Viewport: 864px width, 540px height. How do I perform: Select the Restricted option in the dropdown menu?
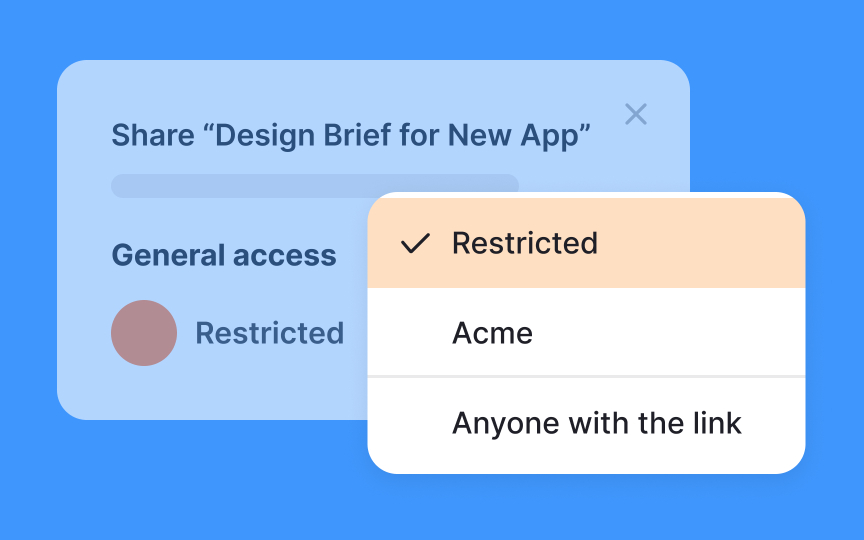pyautogui.click(x=525, y=243)
